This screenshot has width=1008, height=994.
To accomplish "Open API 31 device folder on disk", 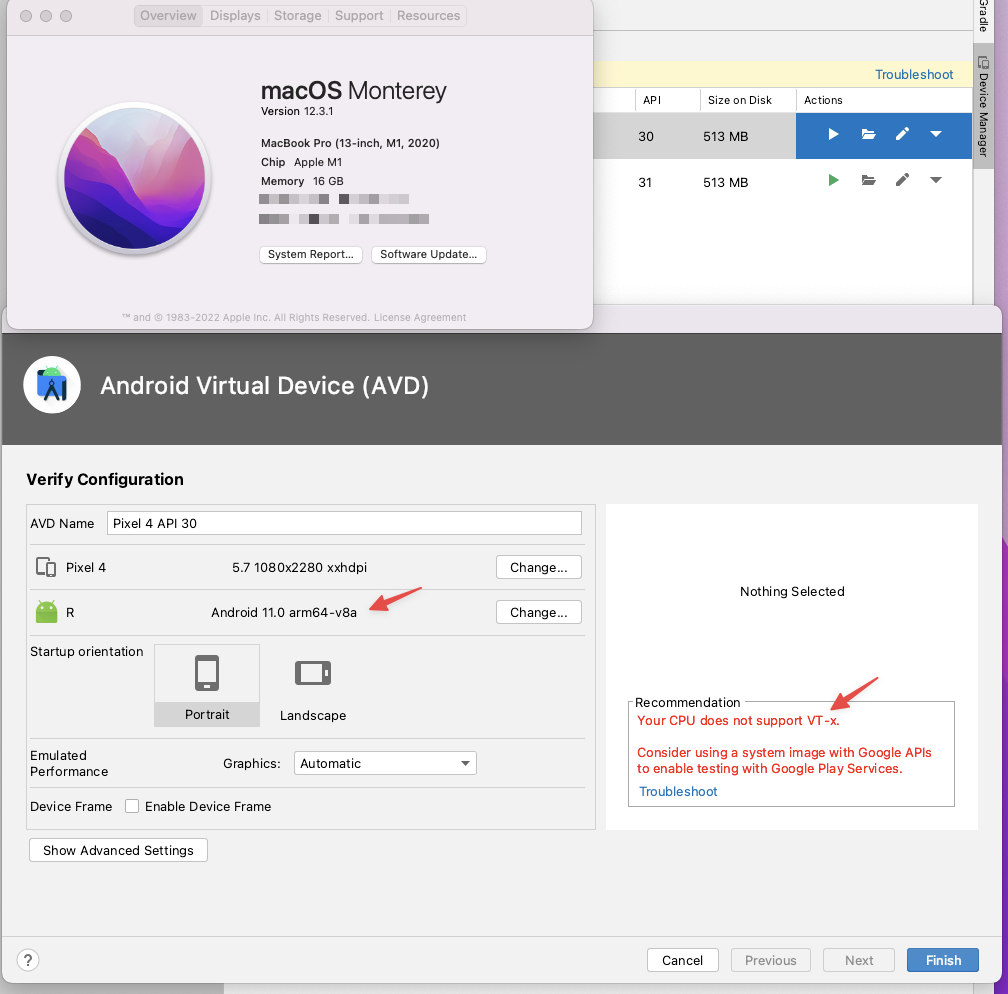I will click(x=868, y=180).
